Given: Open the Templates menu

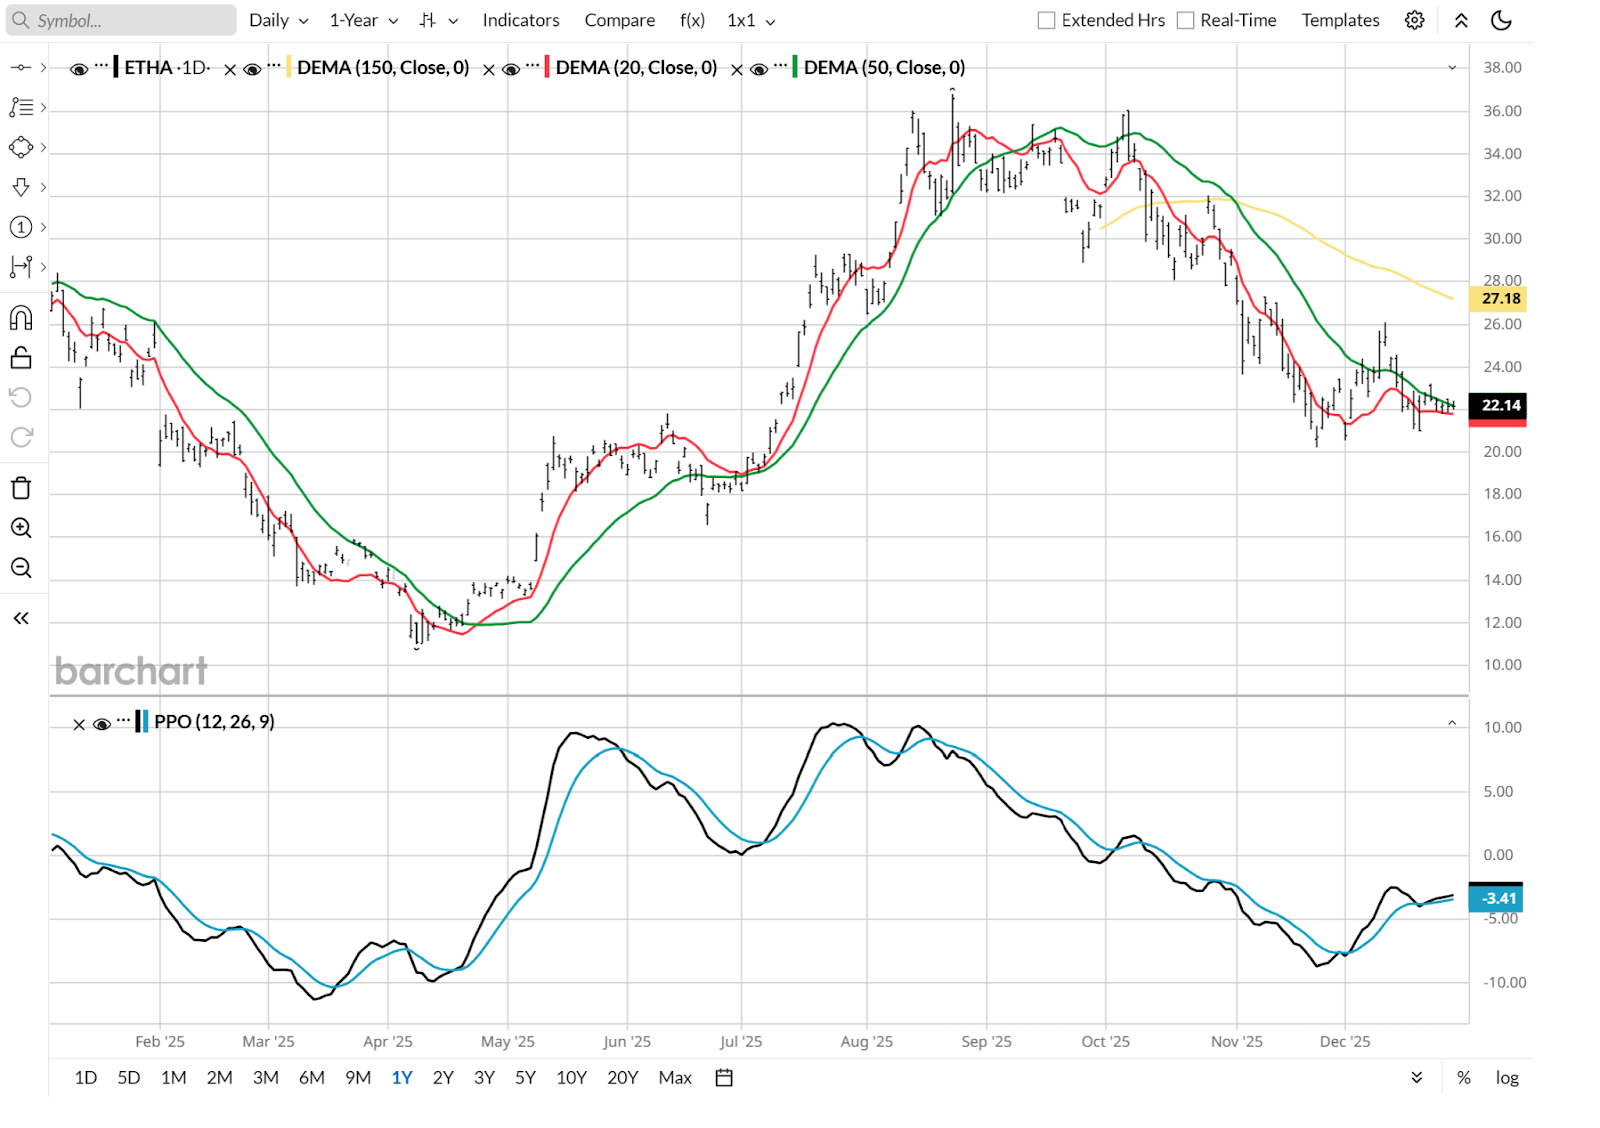Looking at the screenshot, I should [1340, 20].
